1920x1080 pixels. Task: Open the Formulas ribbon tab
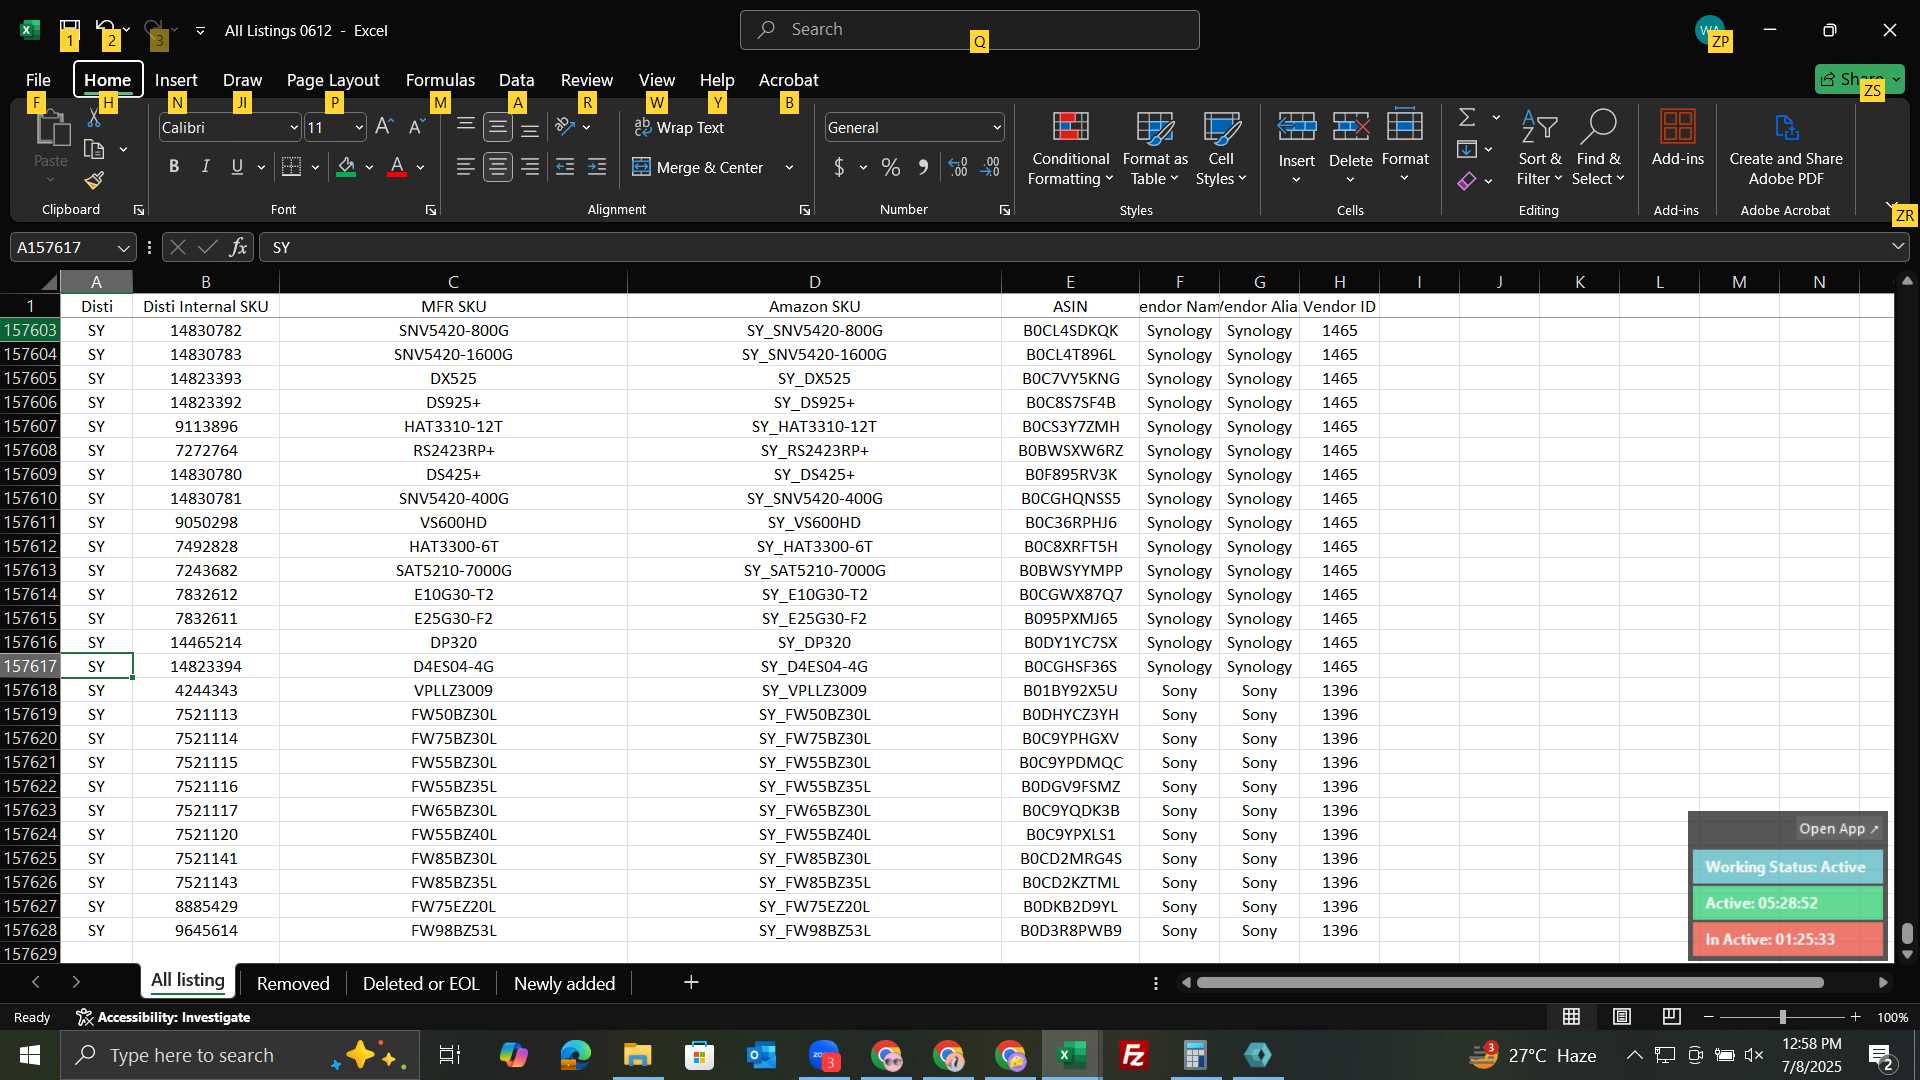[440, 79]
